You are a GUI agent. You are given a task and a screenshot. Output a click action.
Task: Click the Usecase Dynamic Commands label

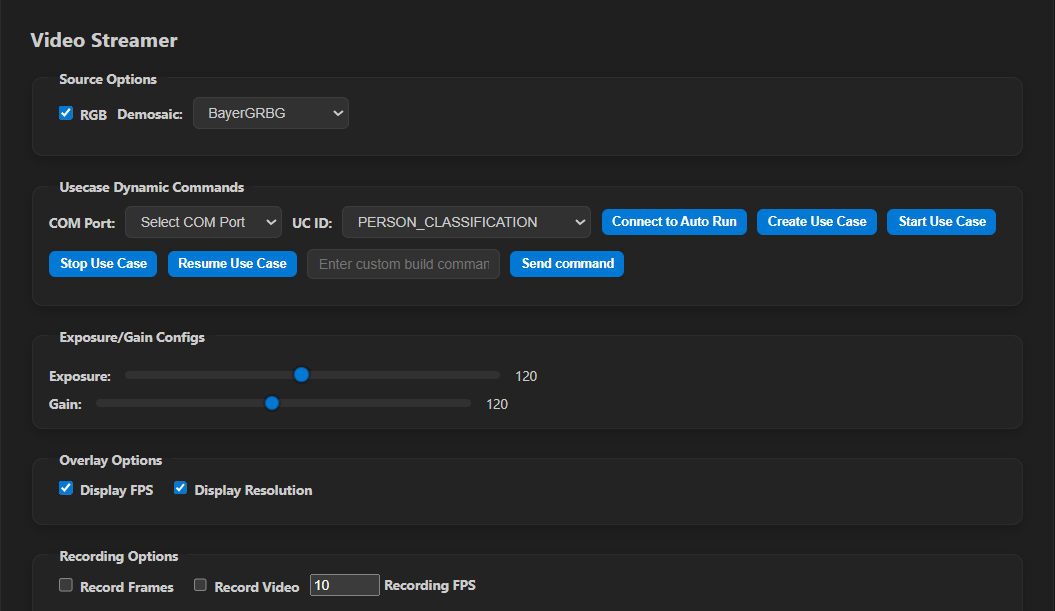[x=151, y=188]
